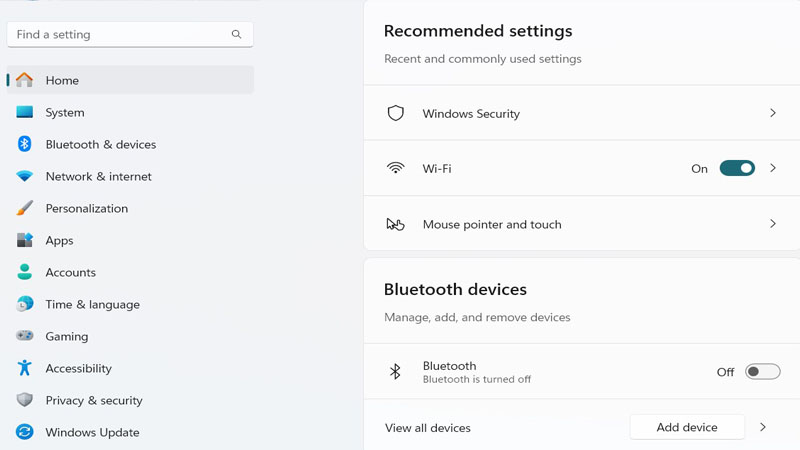Open the Windows Update label
The image size is (800, 450).
92,433
